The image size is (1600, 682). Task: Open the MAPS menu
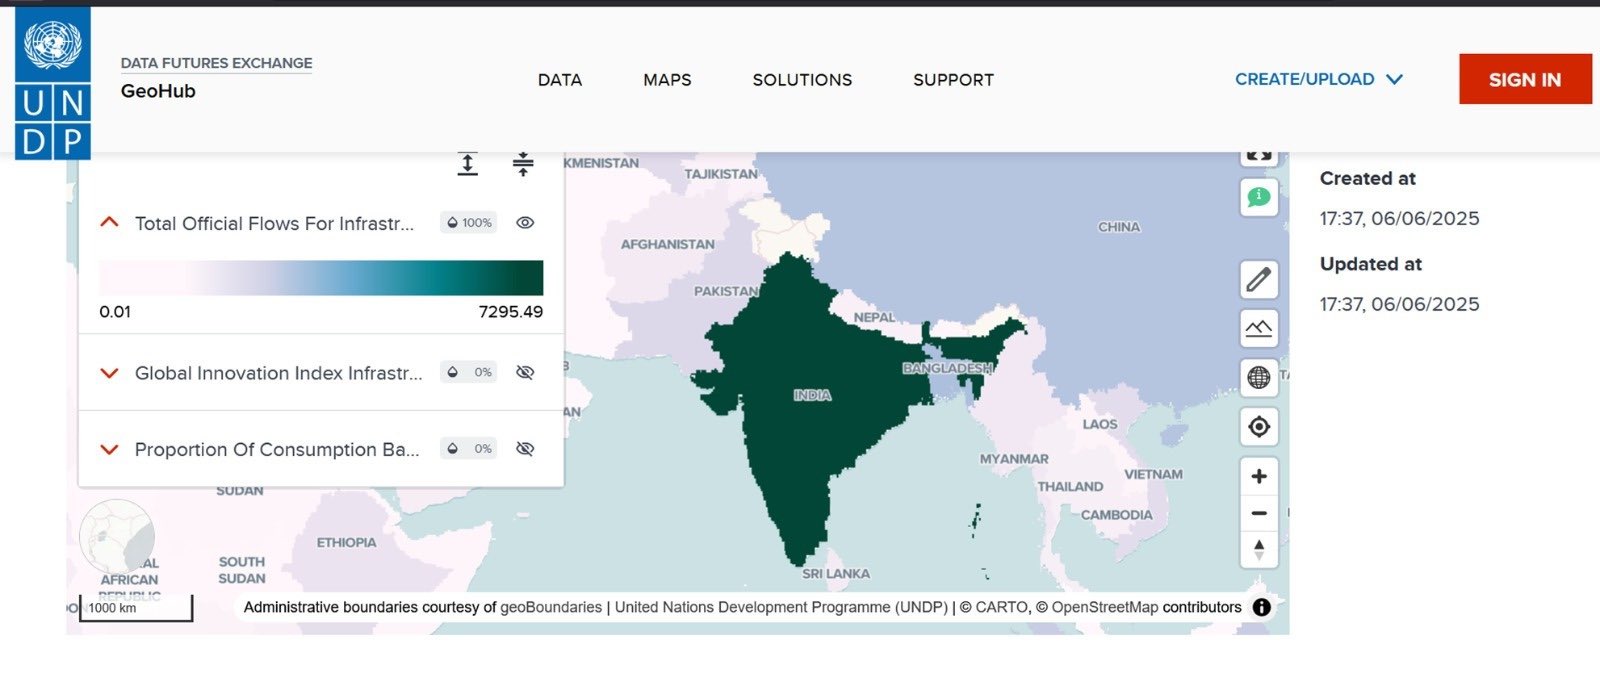pyautogui.click(x=667, y=80)
